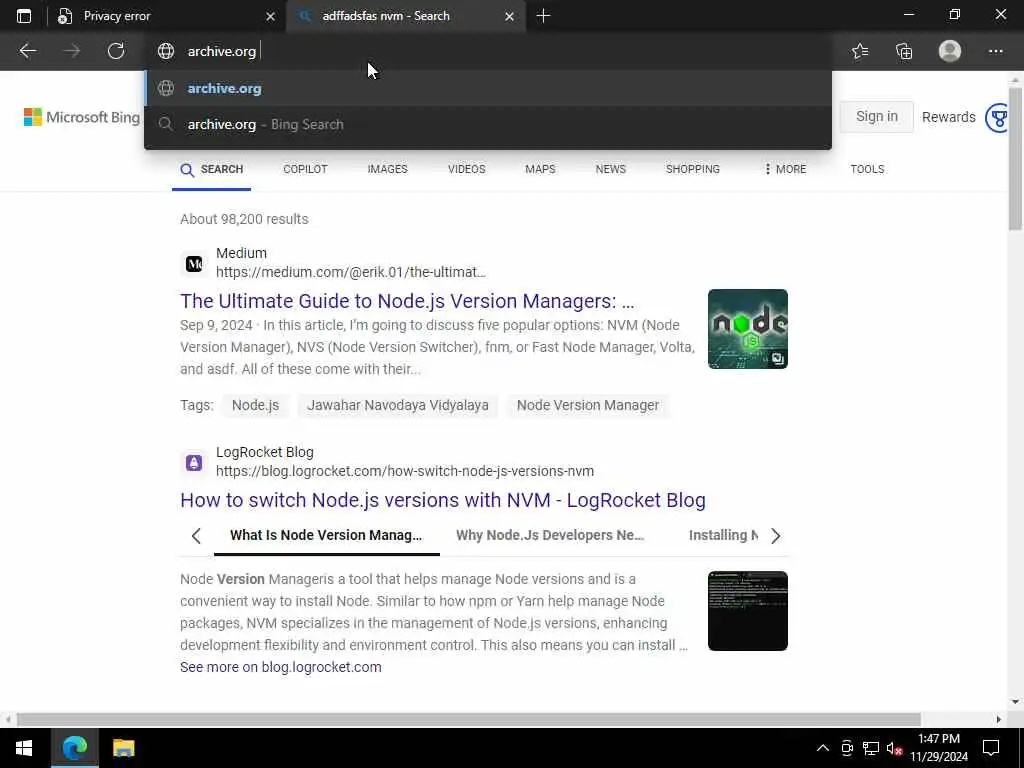1024x768 pixels.
Task: Expand the MORE search categories menu
Action: point(785,169)
